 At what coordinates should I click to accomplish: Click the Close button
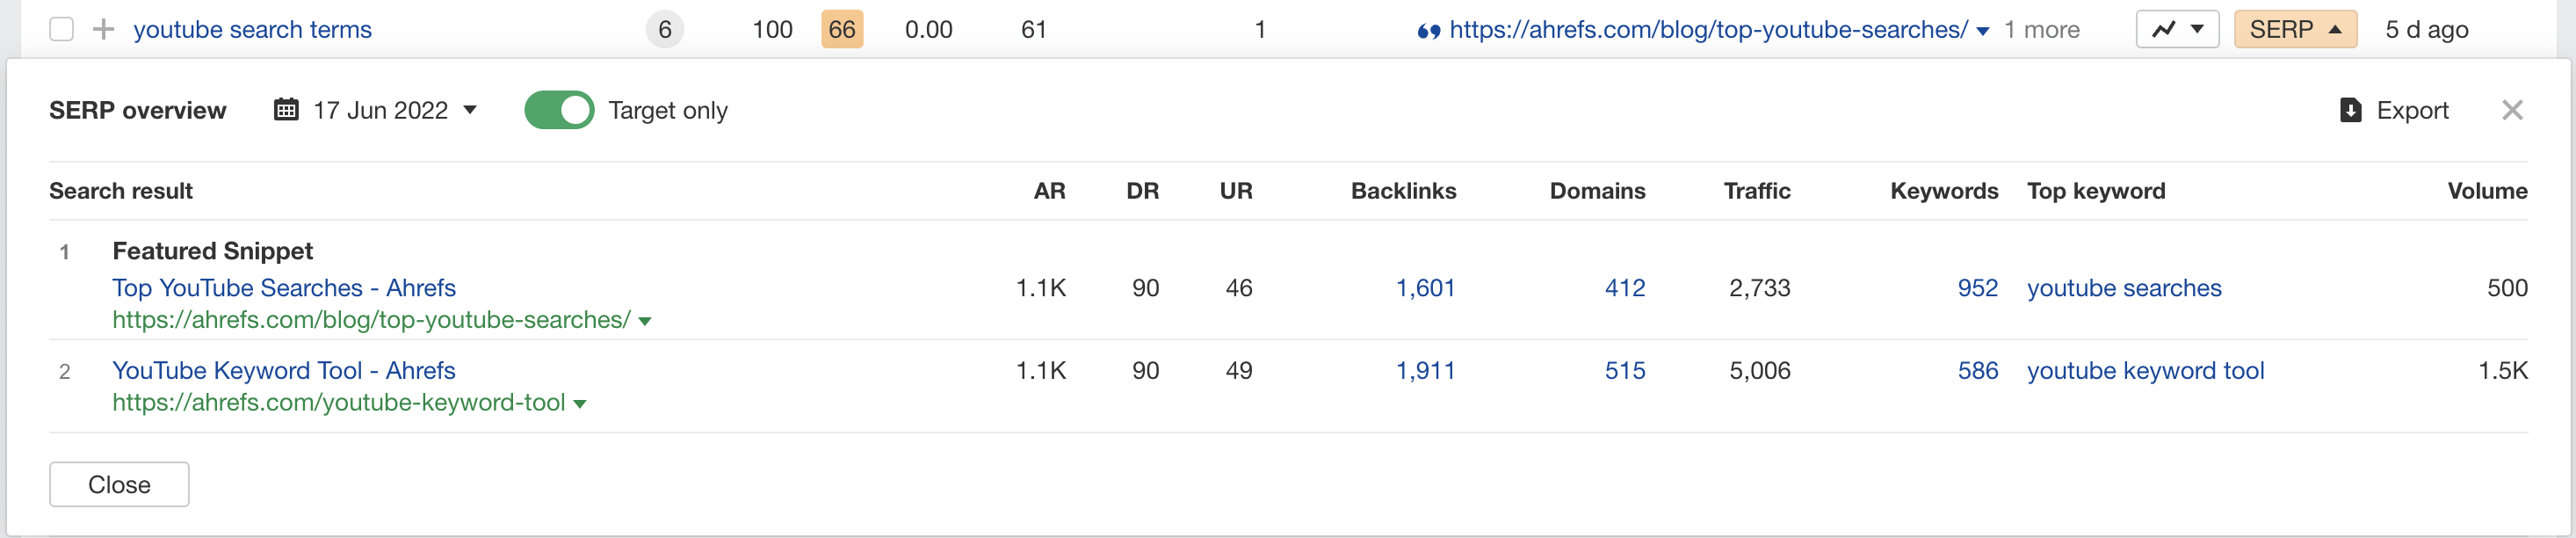(119, 484)
